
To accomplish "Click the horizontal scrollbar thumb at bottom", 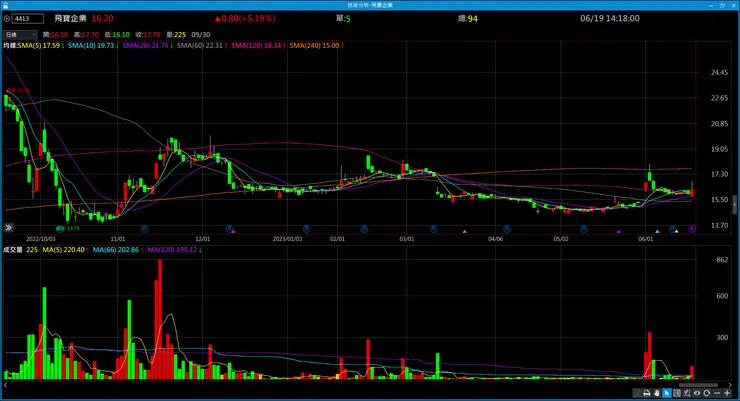I will coord(698,385).
